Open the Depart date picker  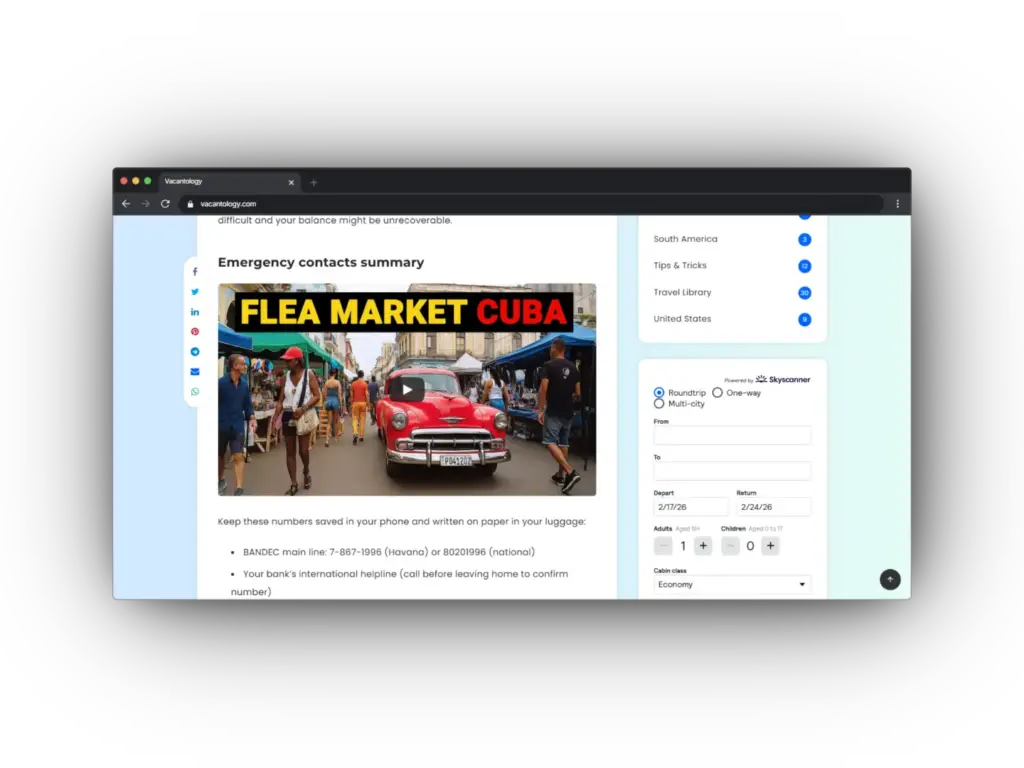click(x=690, y=507)
